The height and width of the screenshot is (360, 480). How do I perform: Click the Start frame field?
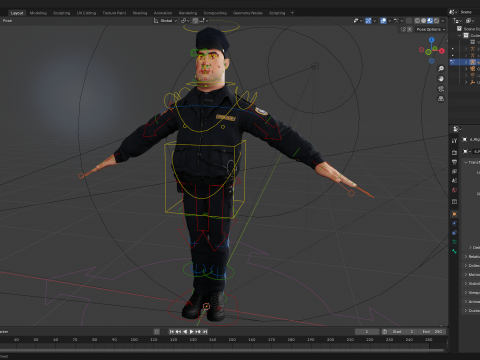pos(403,332)
